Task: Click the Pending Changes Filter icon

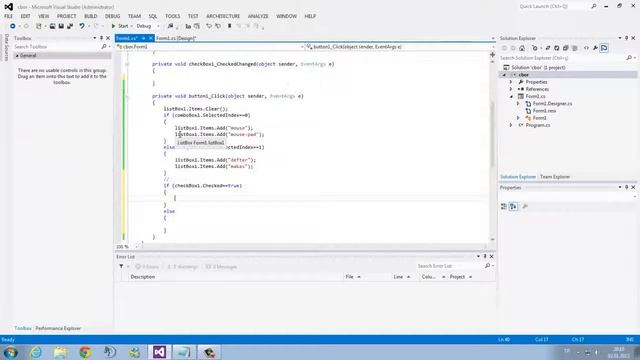Action: point(535,48)
